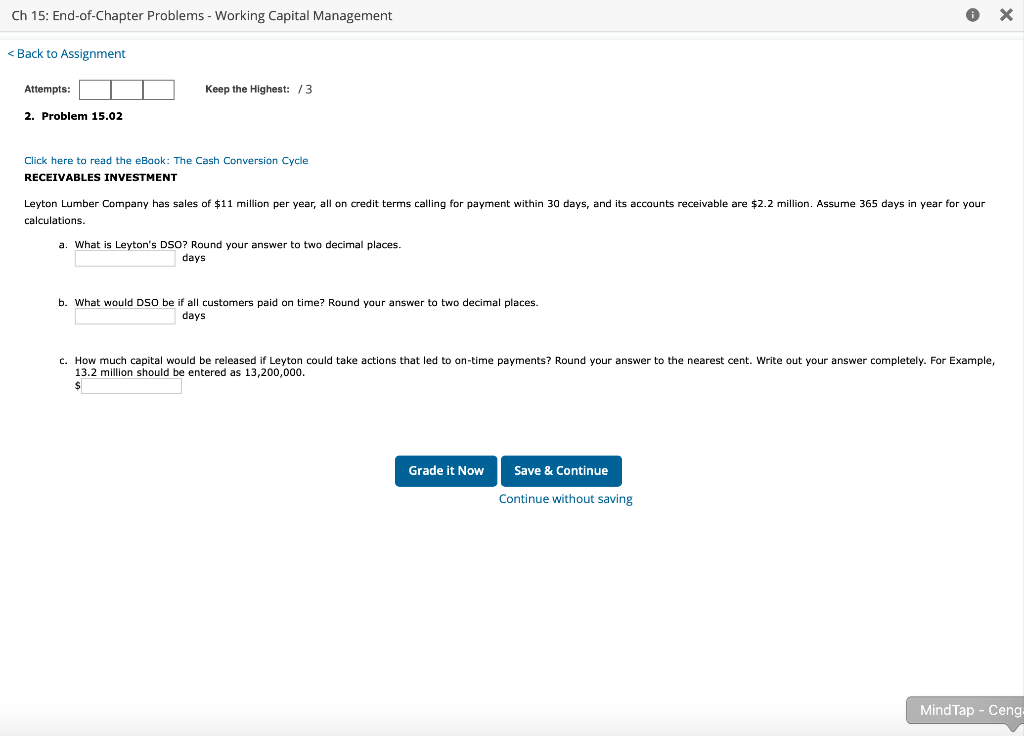Click the capital released dollar field

pyautogui.click(x=131, y=386)
